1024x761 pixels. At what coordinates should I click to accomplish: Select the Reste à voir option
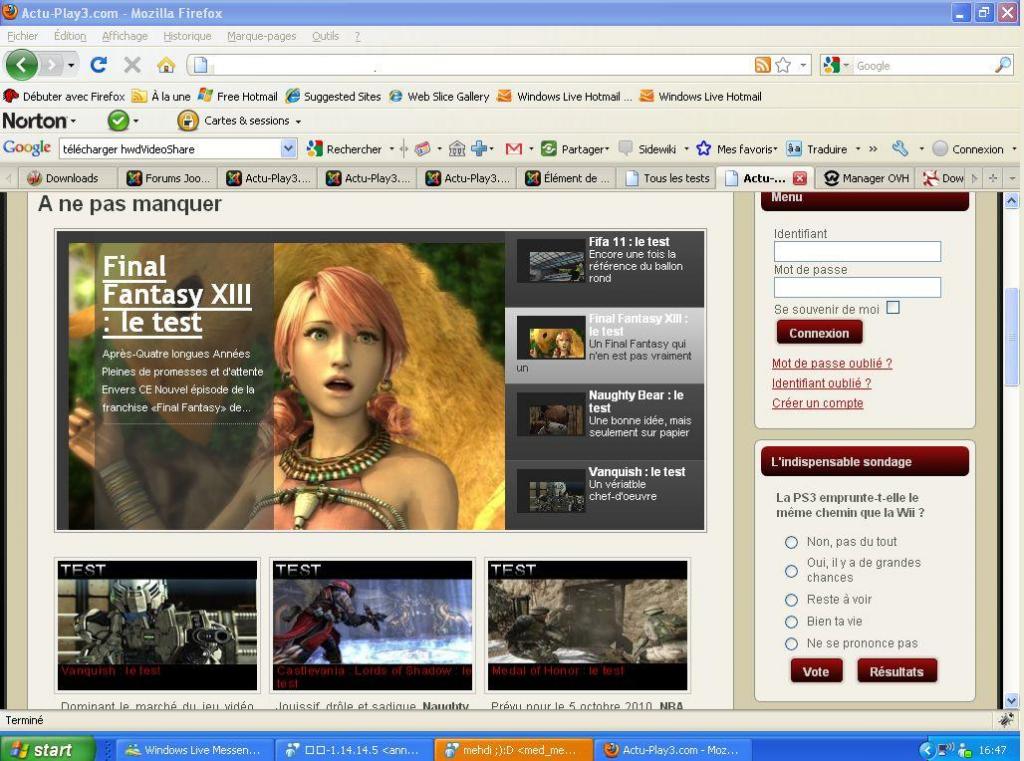click(x=791, y=600)
